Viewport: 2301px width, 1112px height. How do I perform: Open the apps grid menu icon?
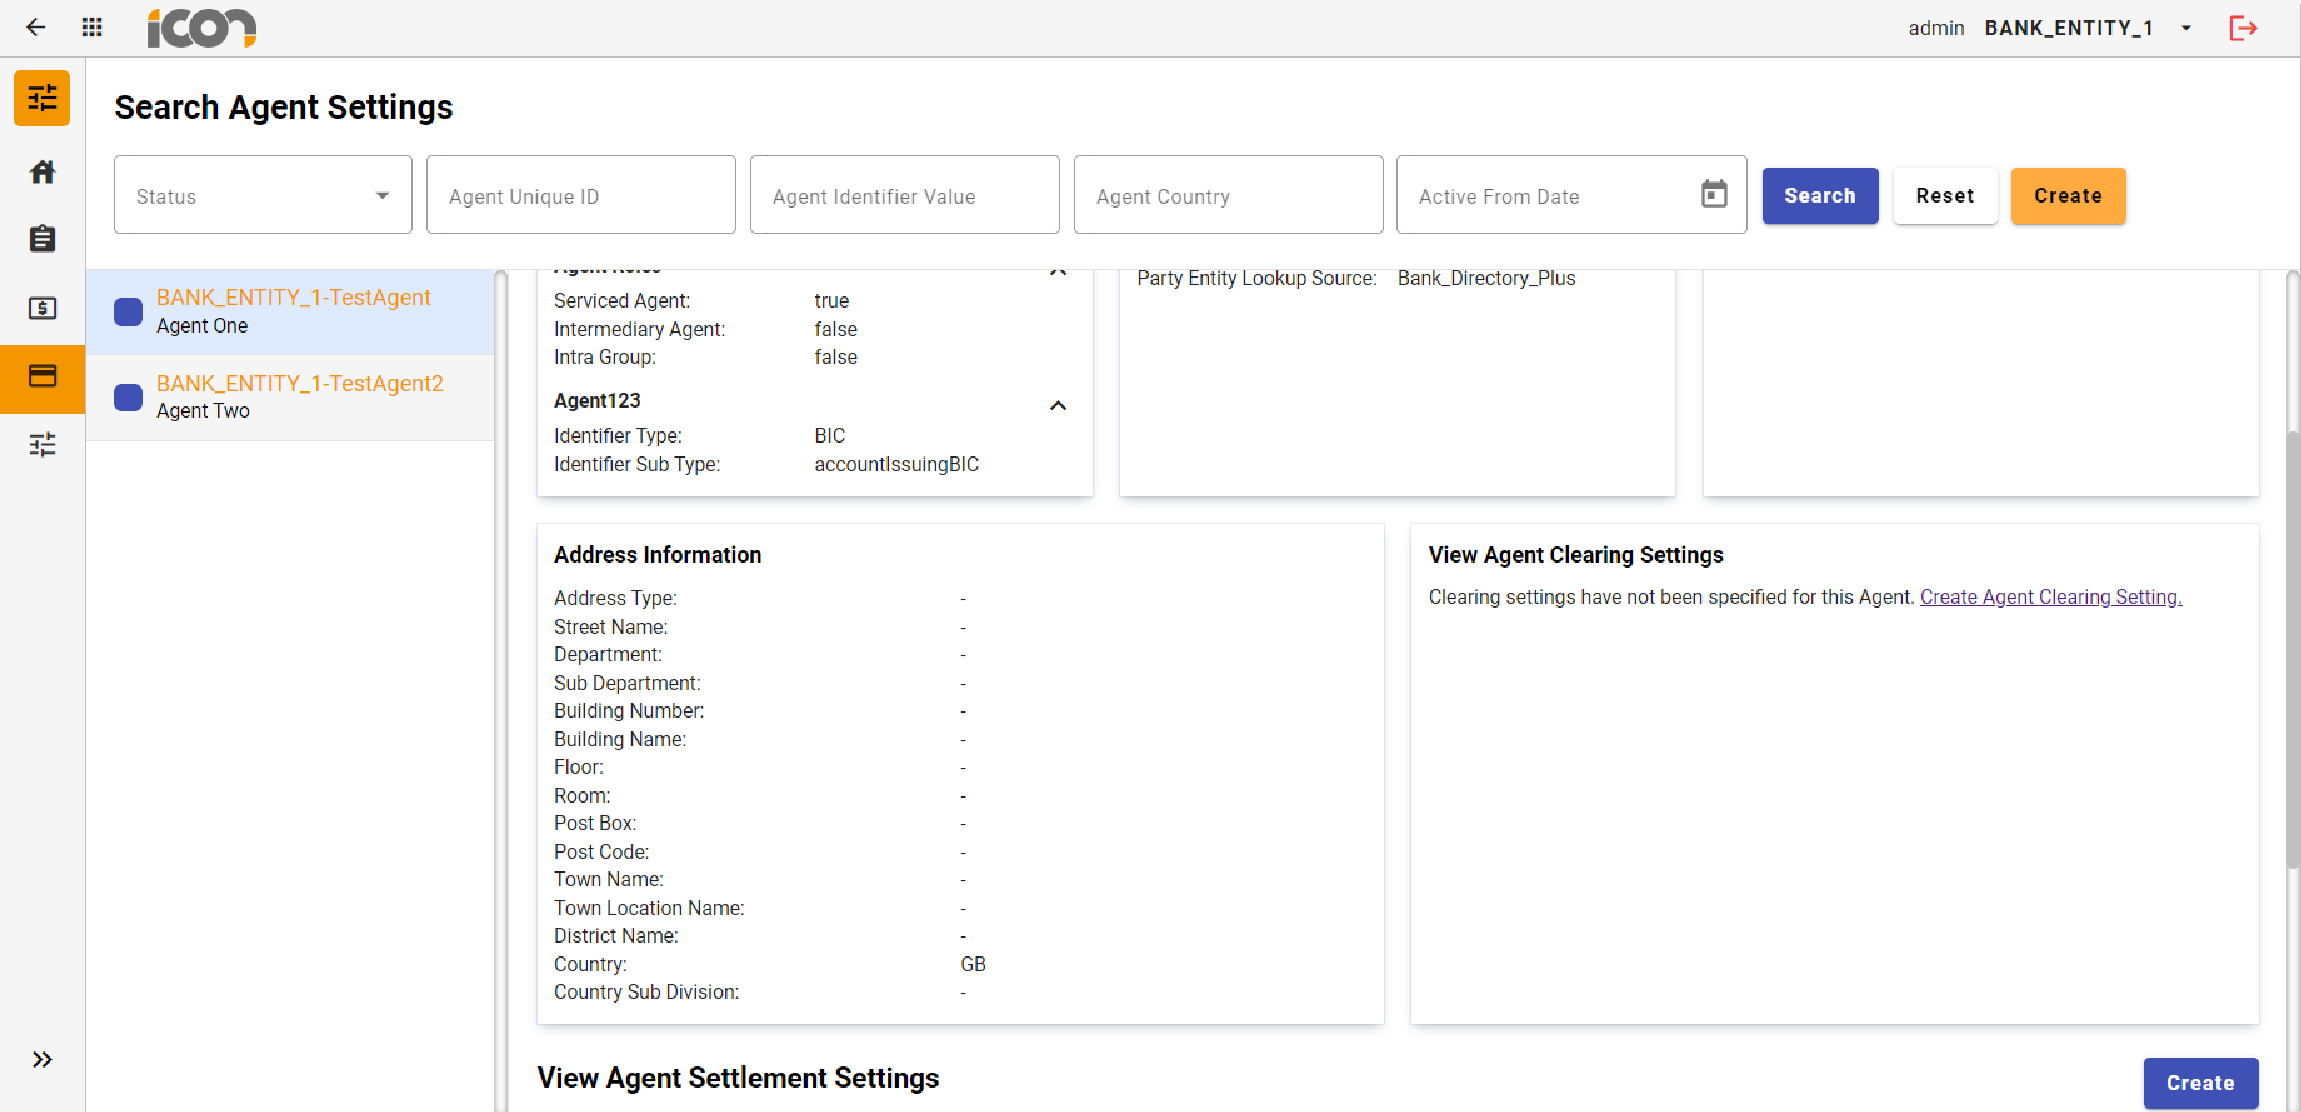(92, 27)
